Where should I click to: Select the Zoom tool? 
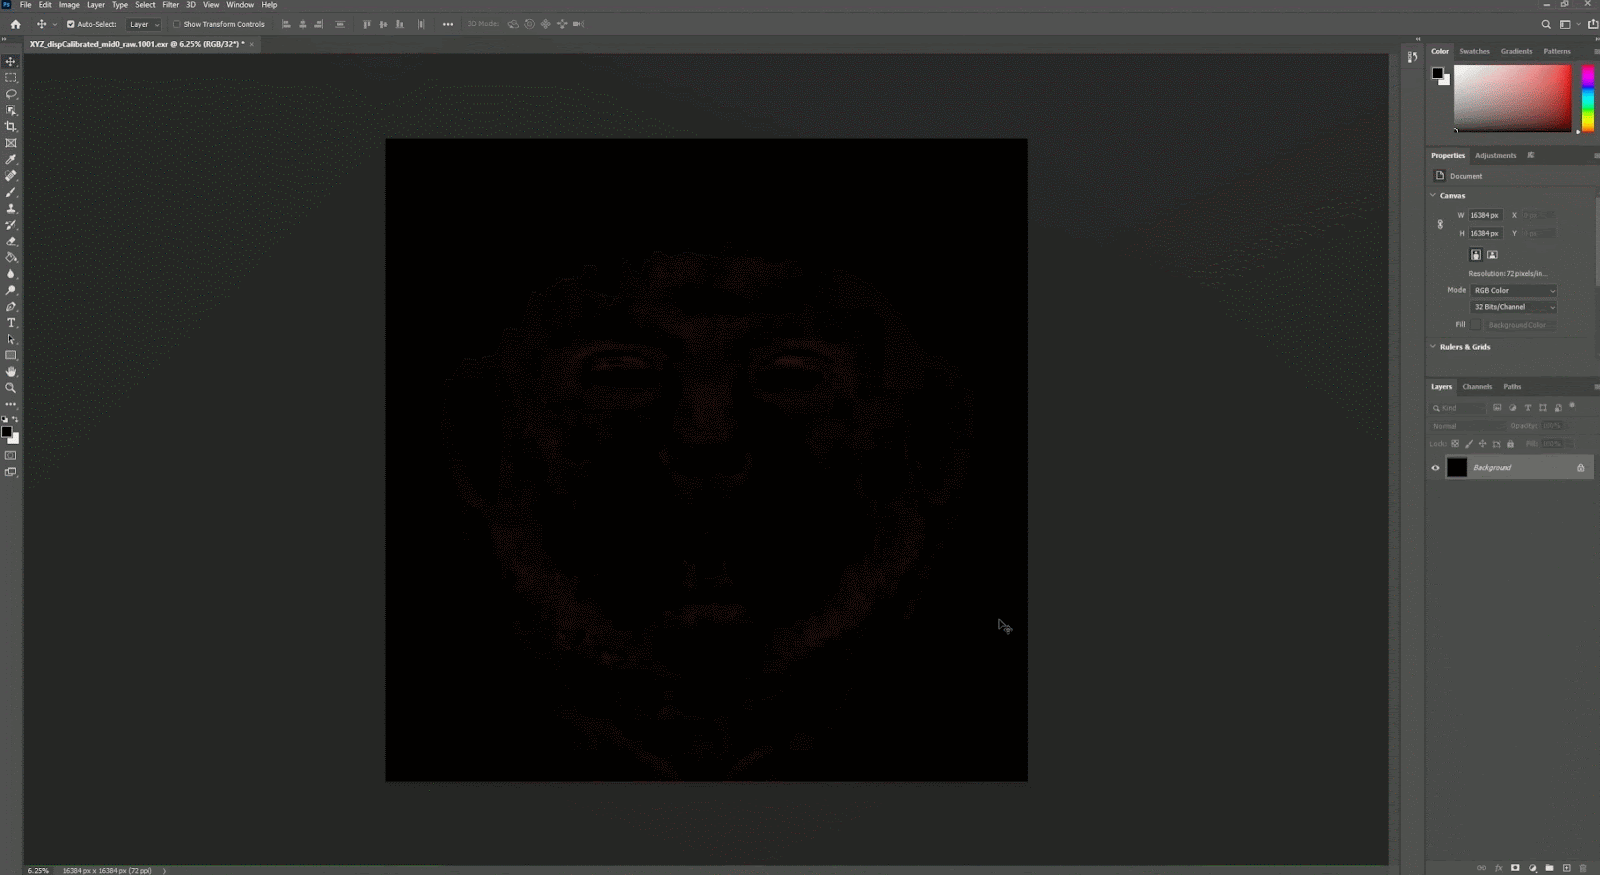[11, 387]
